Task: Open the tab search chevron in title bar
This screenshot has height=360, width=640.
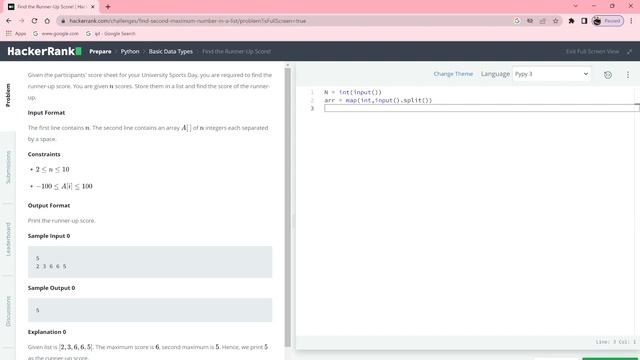Action: point(576,6)
